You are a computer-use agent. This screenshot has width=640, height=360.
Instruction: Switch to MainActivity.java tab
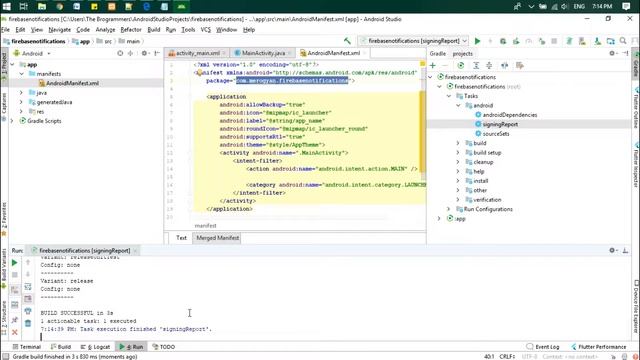pos(263,53)
